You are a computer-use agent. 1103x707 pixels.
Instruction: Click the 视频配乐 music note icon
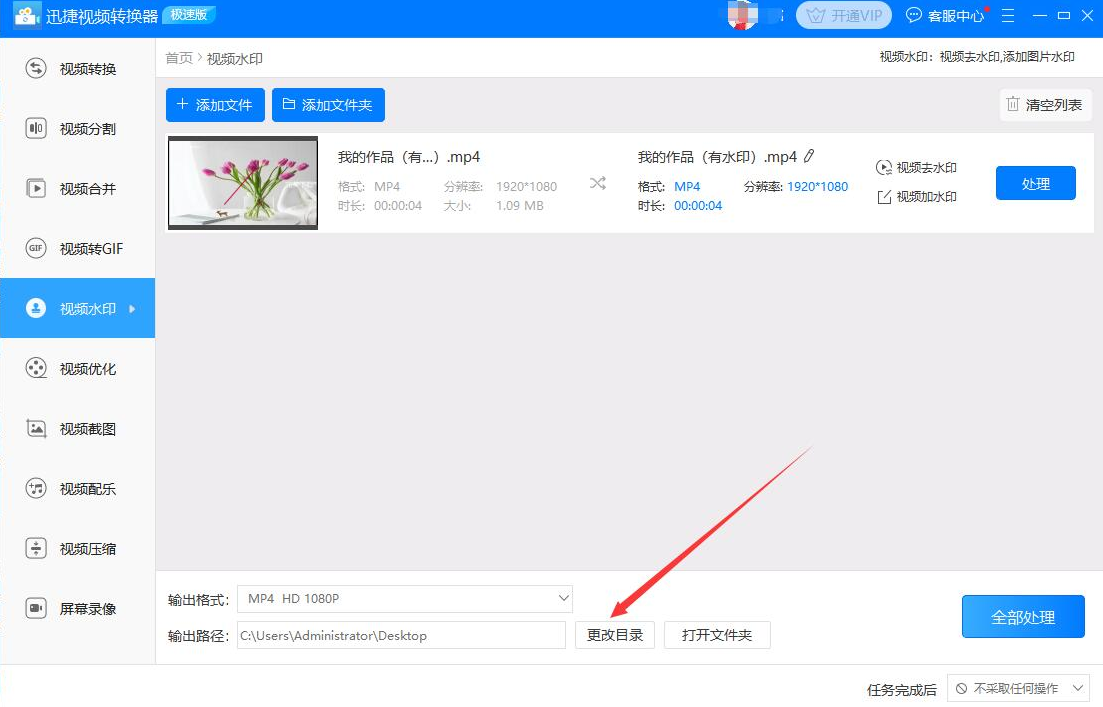[x=36, y=488]
